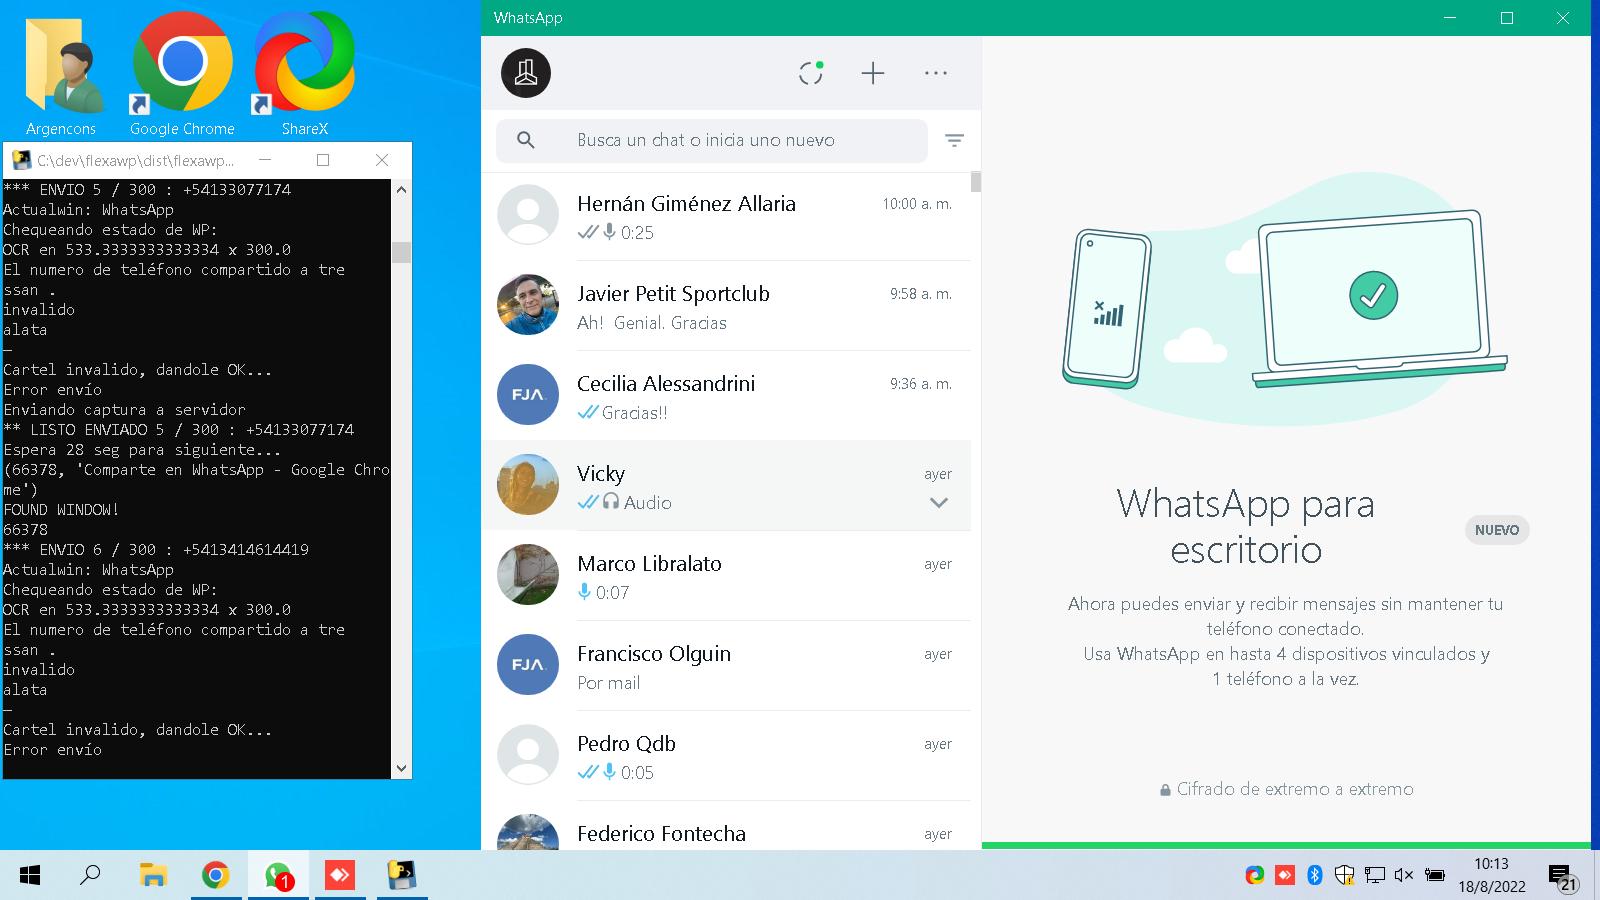Click the network tray icon
This screenshot has height=900, width=1600.
tap(1375, 876)
